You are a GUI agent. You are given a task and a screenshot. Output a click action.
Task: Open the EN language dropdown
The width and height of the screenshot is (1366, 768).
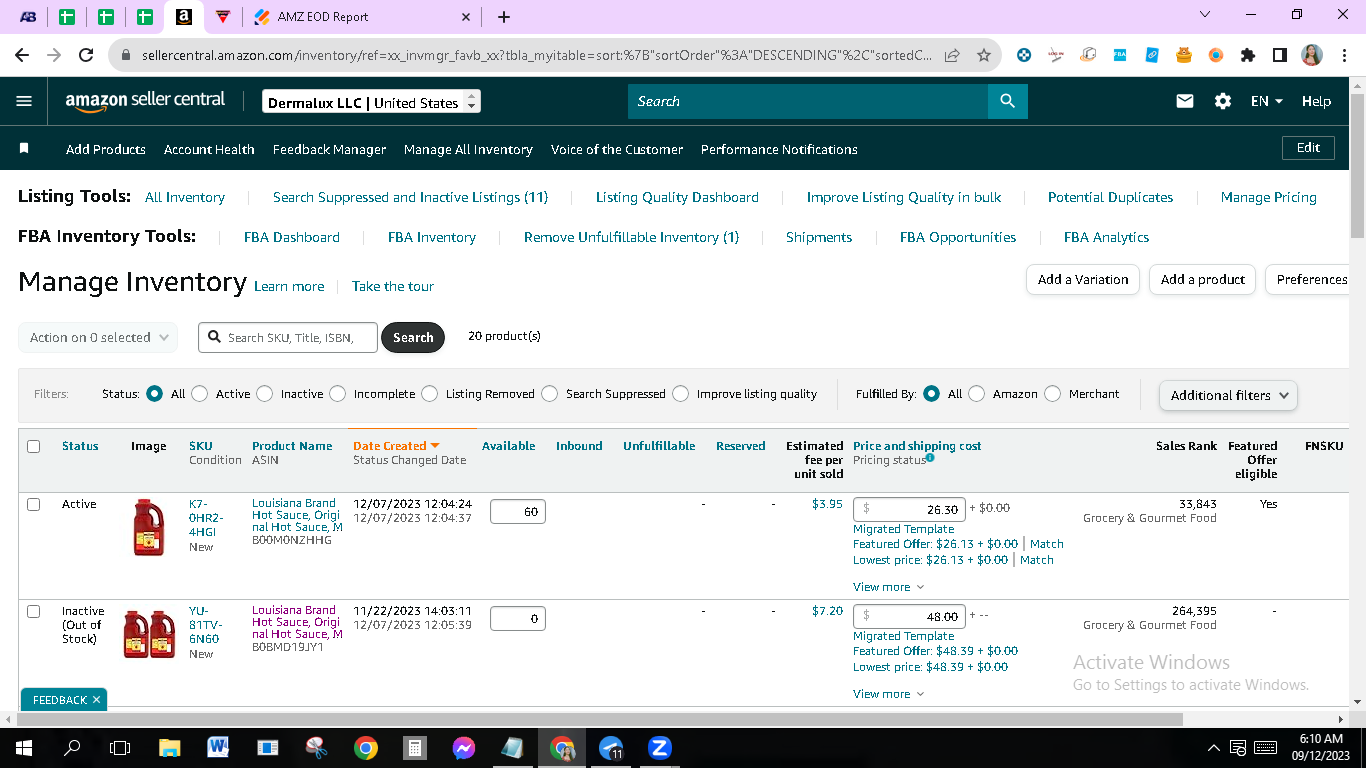(x=1267, y=101)
